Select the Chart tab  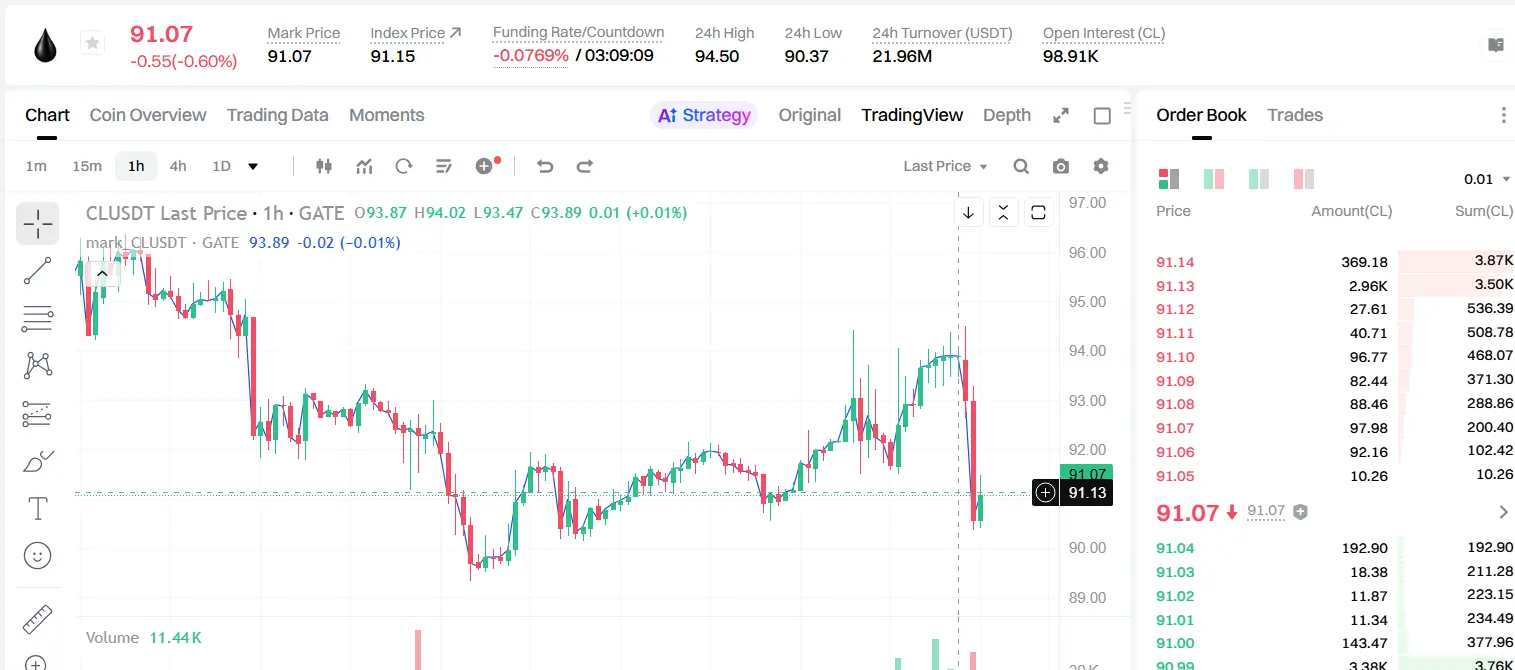point(47,115)
